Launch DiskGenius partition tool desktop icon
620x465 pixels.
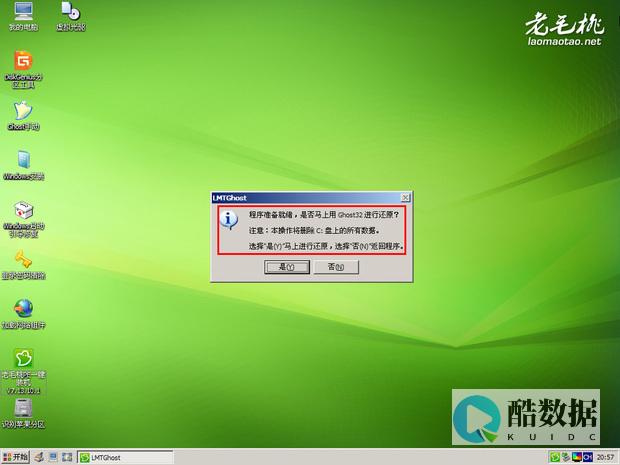pyautogui.click(x=23, y=69)
